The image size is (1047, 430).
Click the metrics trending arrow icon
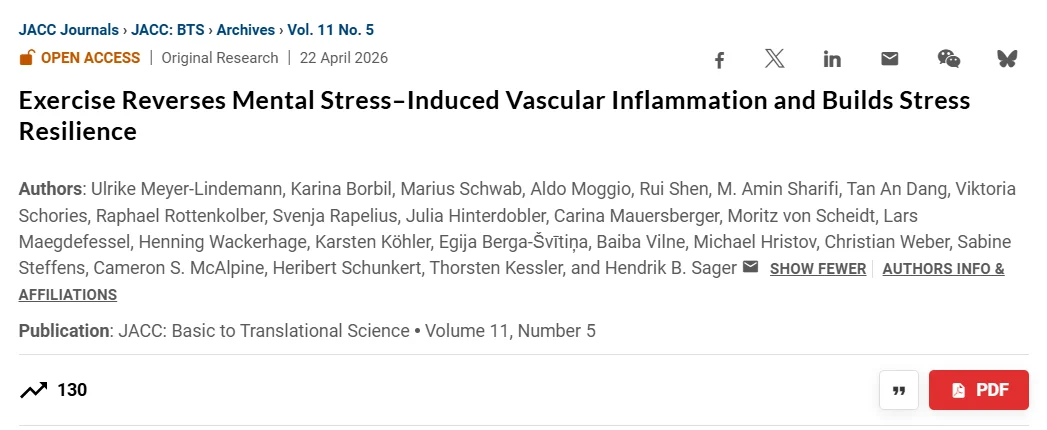pos(33,390)
